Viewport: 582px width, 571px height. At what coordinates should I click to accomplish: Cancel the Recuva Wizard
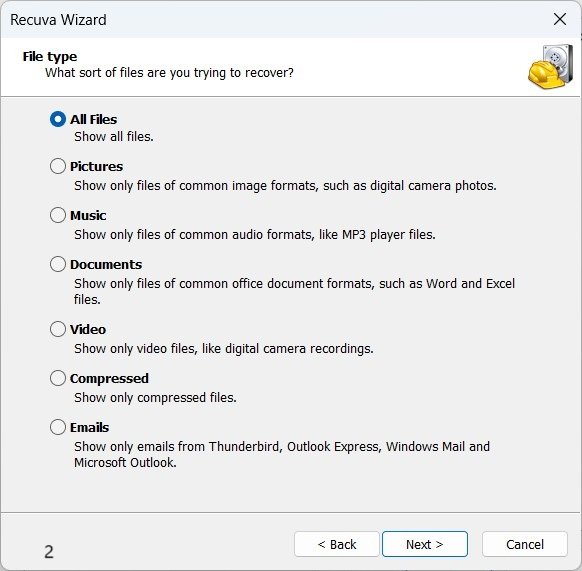tap(525, 544)
